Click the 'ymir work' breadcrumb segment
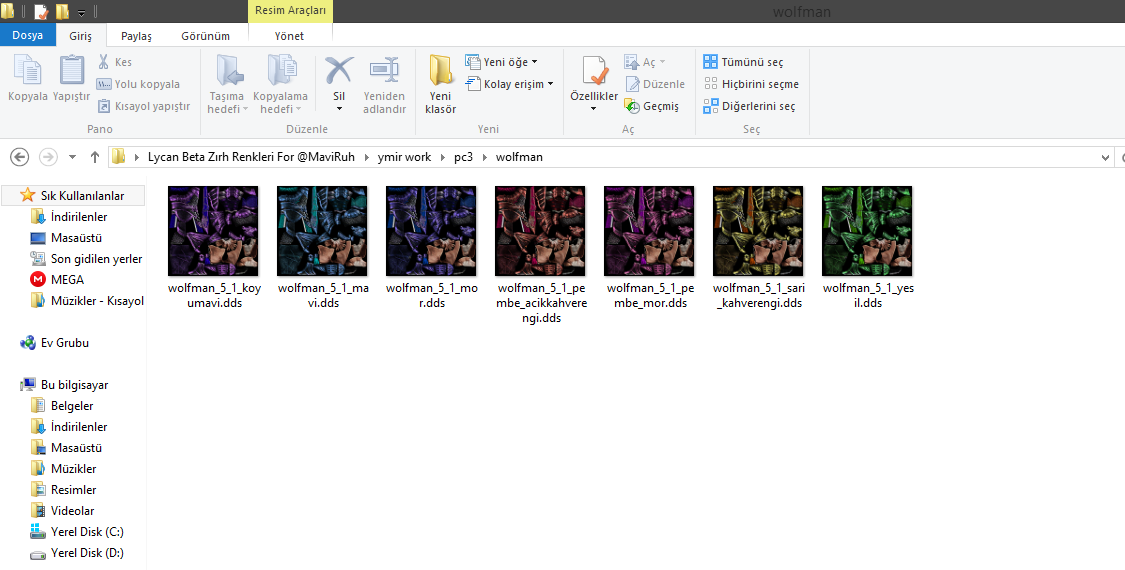1125x570 pixels. pyautogui.click(x=405, y=156)
